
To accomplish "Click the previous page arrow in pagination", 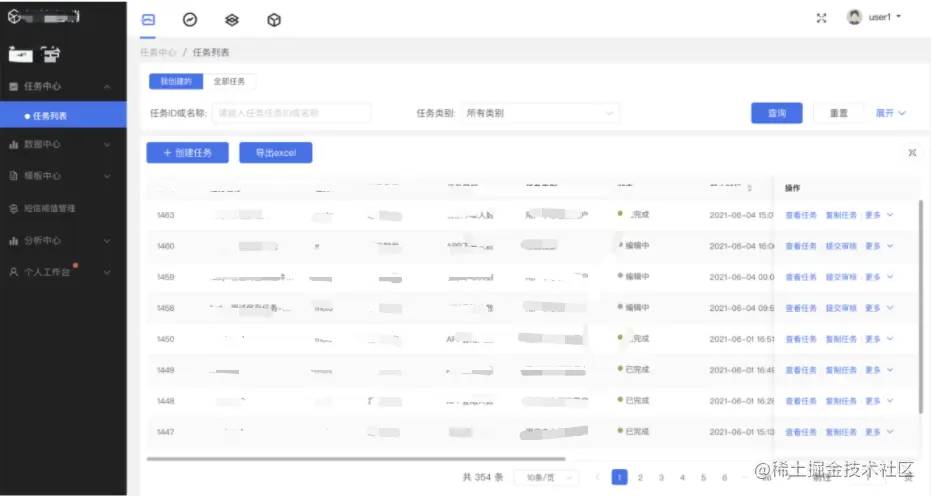I will click(x=597, y=477).
